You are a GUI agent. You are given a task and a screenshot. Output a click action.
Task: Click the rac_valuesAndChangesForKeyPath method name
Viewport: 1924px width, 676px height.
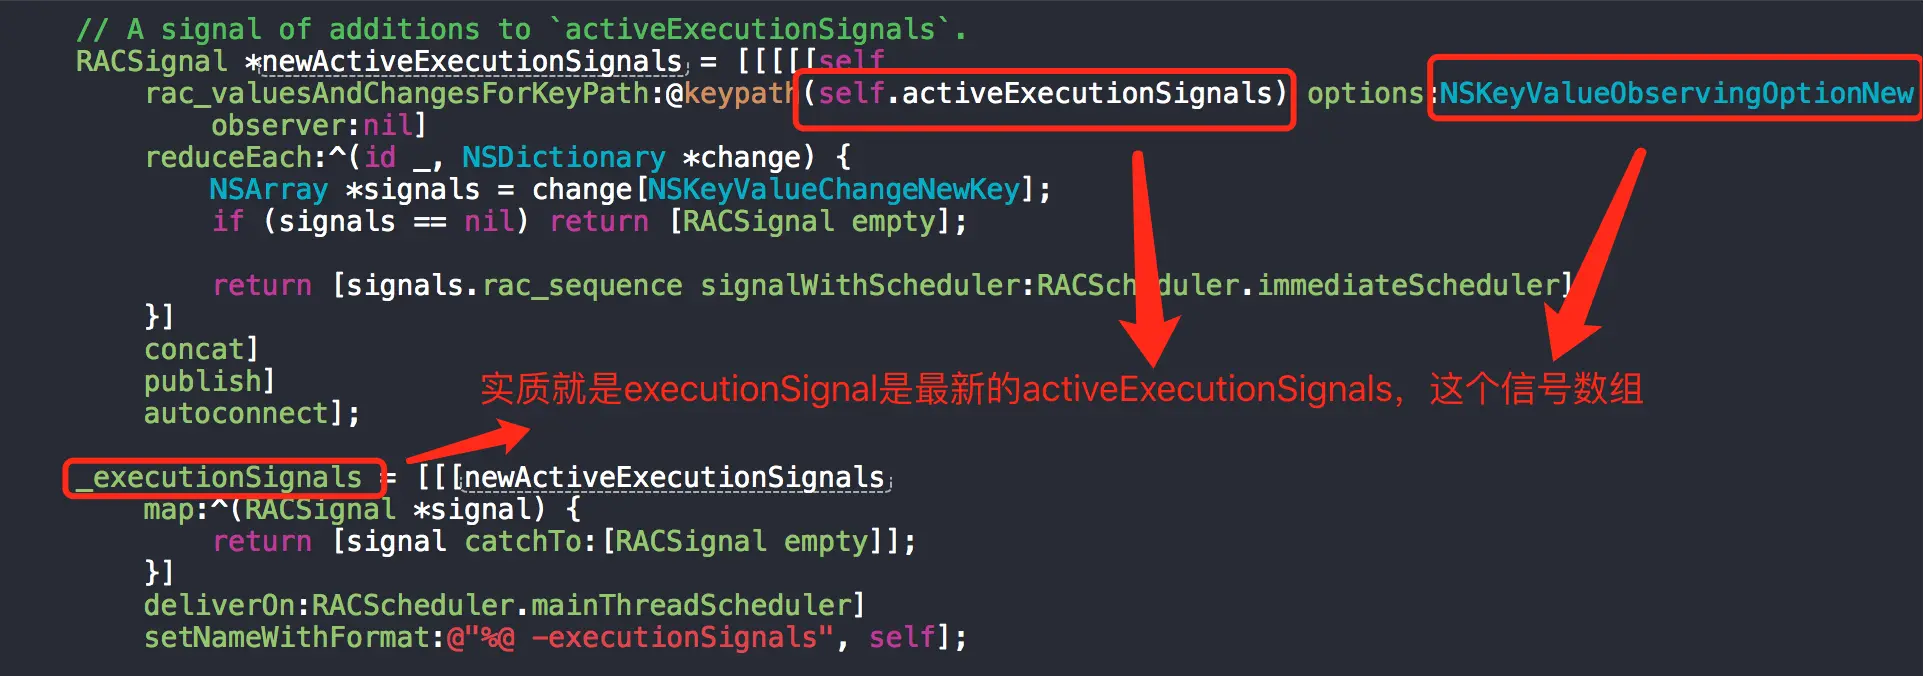[x=397, y=94]
